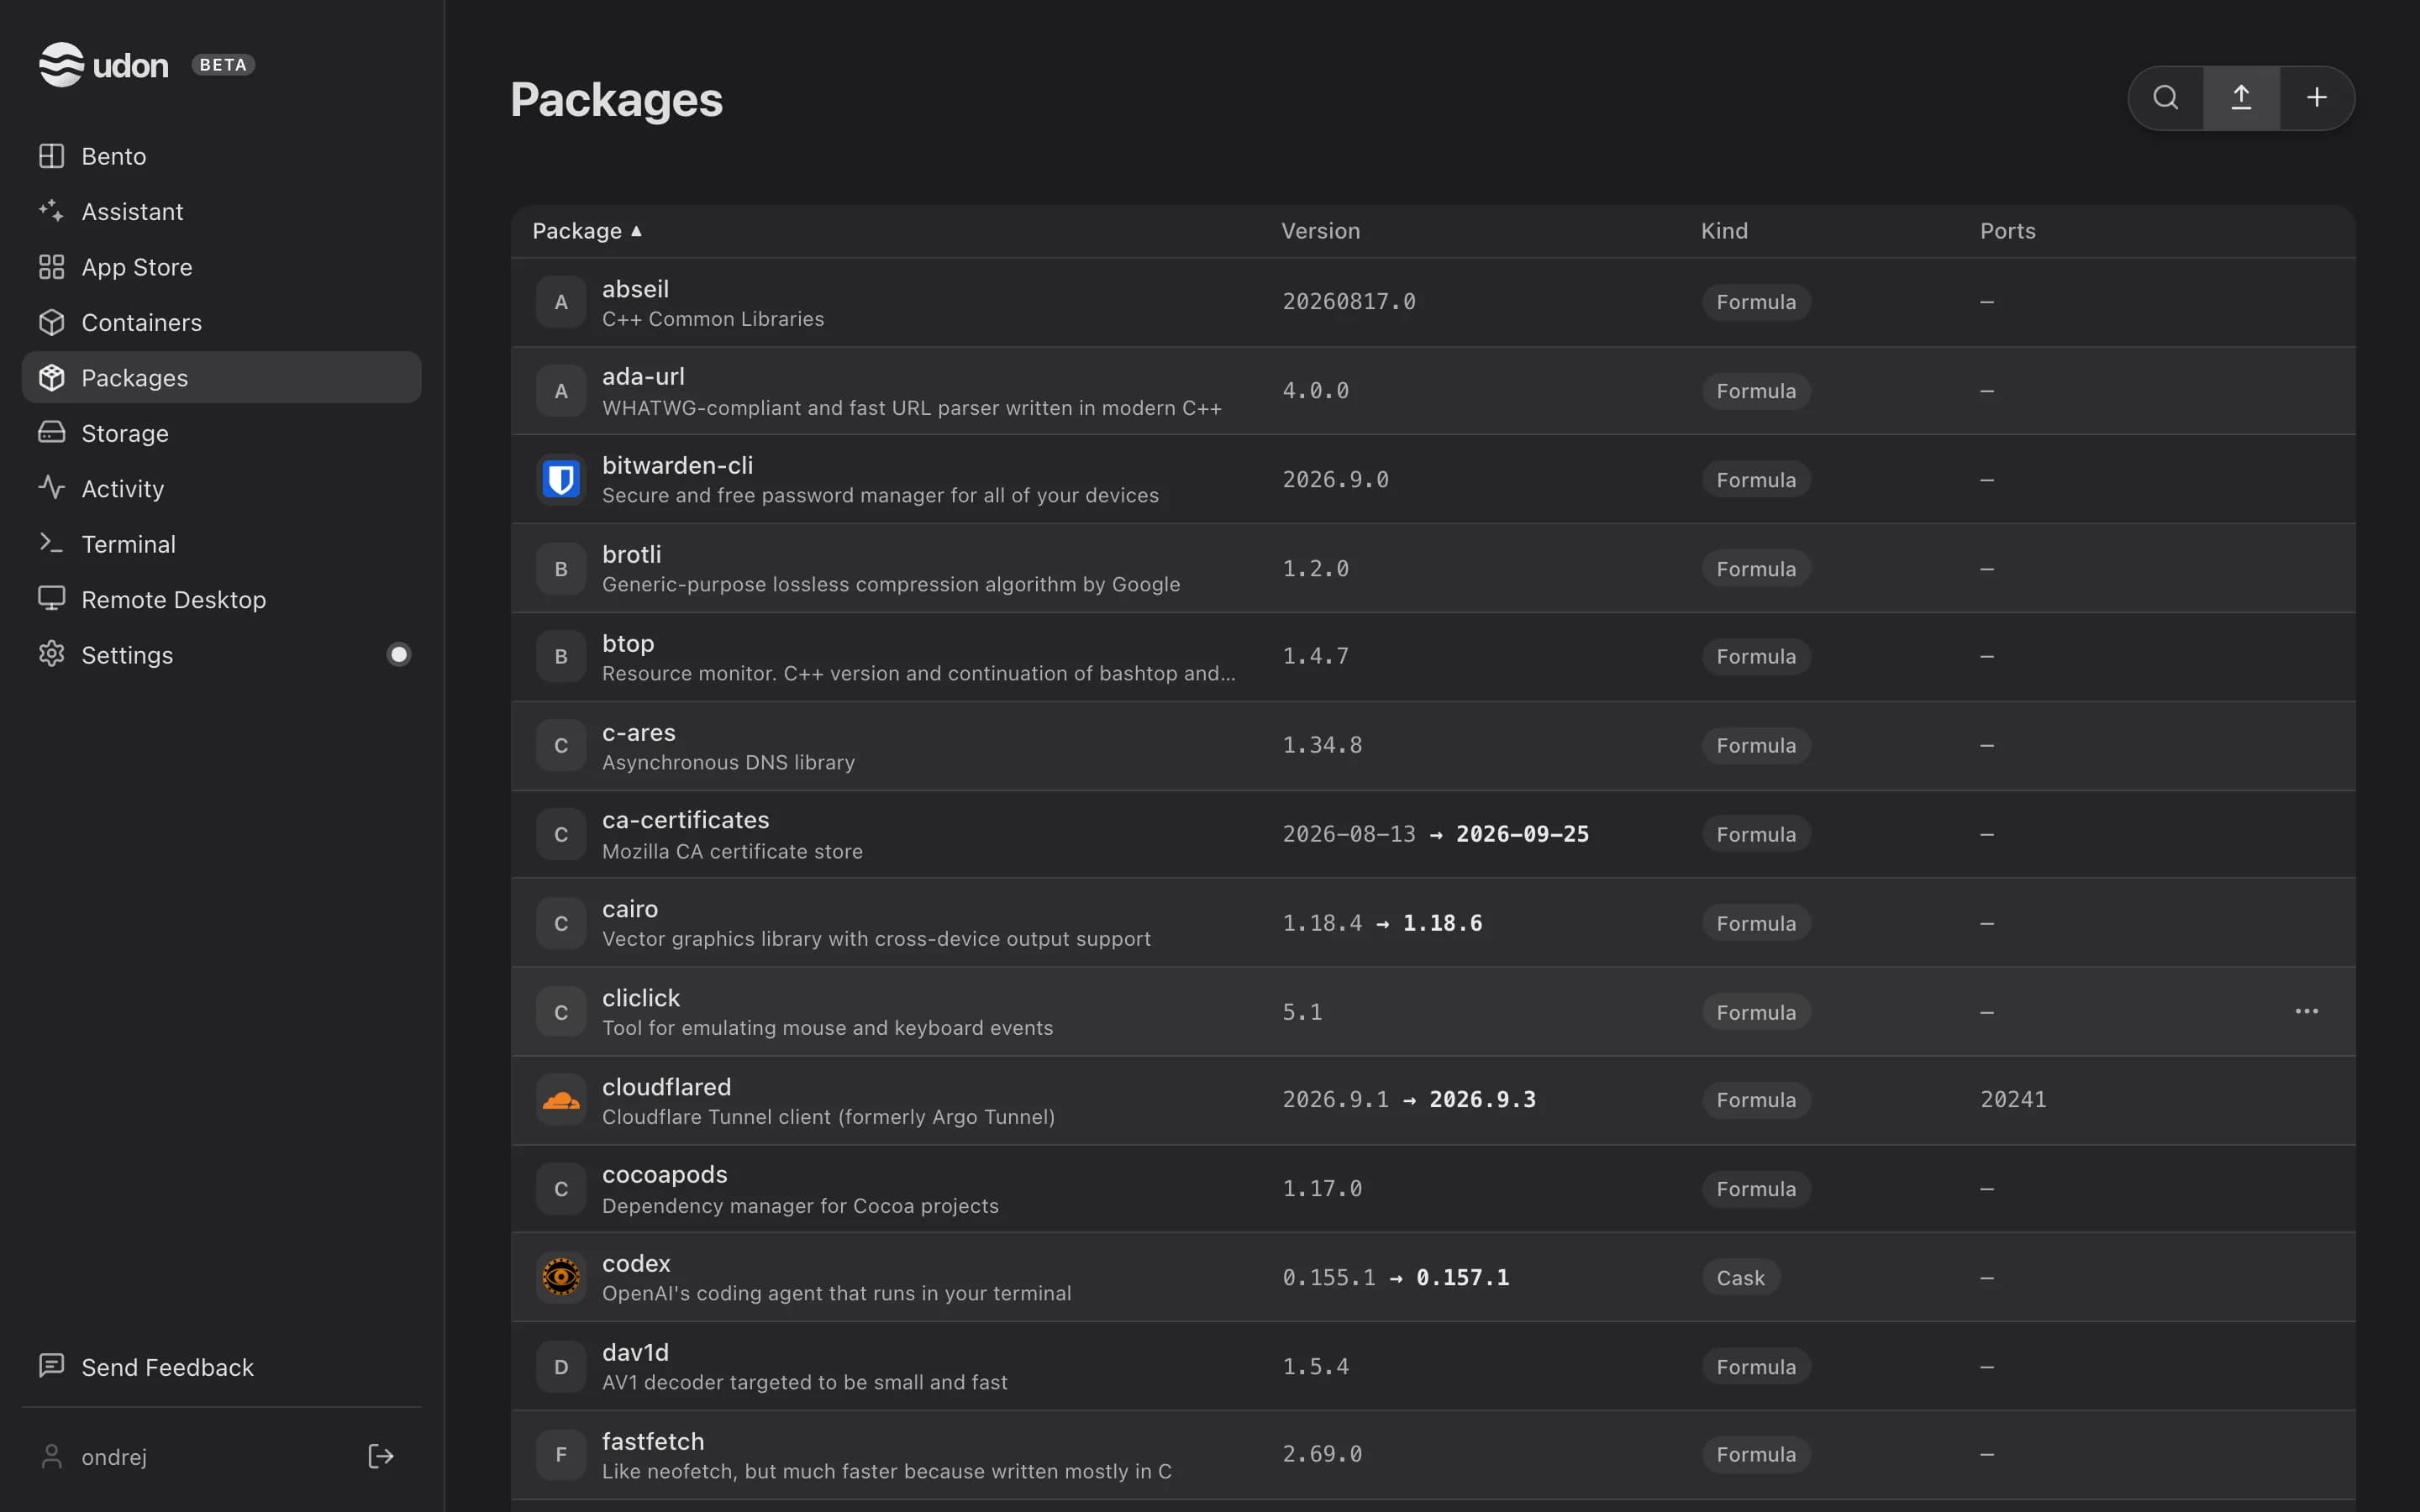Viewport: 2420px width, 1512px height.
Task: Open Activity in the sidebar
Action: point(221,489)
